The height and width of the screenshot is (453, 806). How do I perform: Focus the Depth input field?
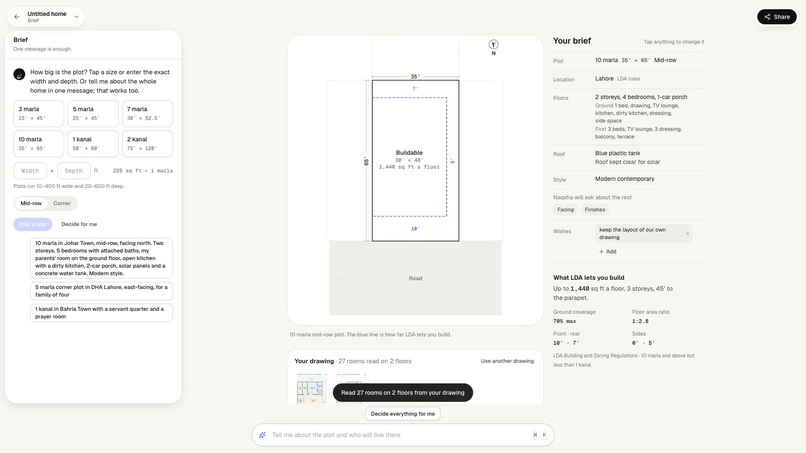[x=74, y=171]
